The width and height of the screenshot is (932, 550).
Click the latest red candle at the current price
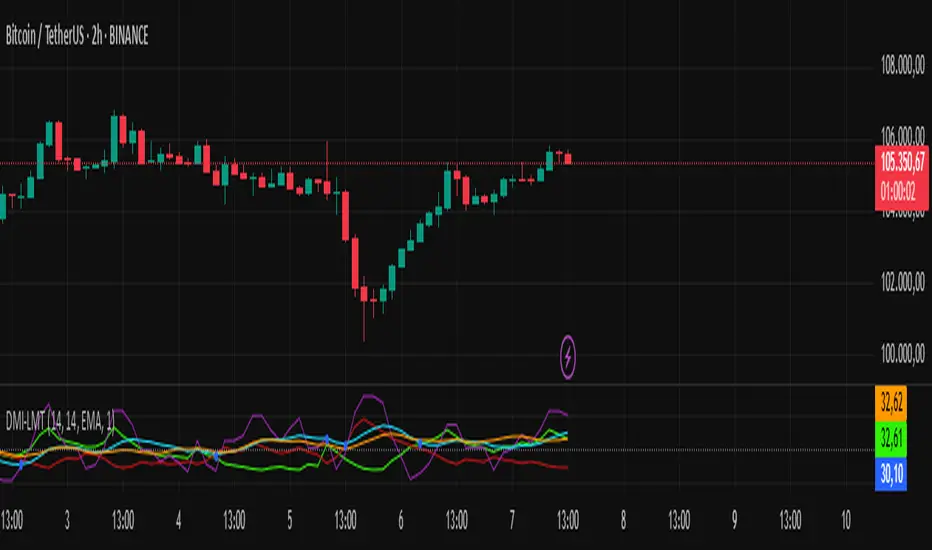pyautogui.click(x=568, y=158)
